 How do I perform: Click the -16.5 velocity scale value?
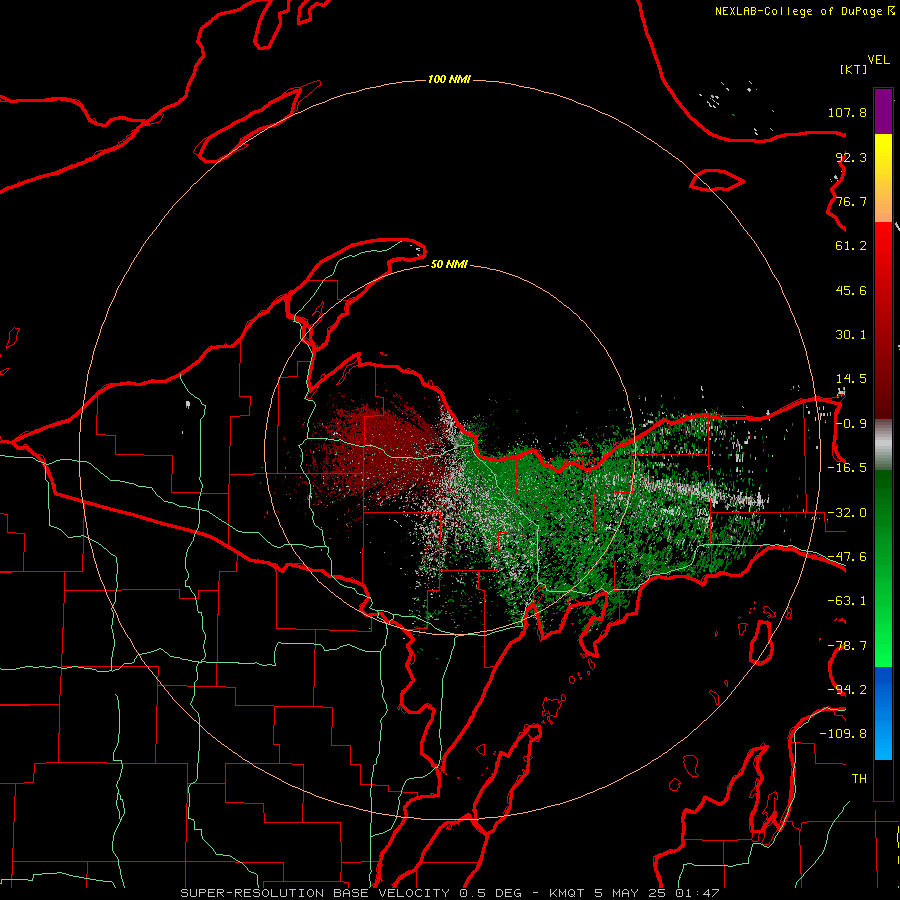coord(847,468)
